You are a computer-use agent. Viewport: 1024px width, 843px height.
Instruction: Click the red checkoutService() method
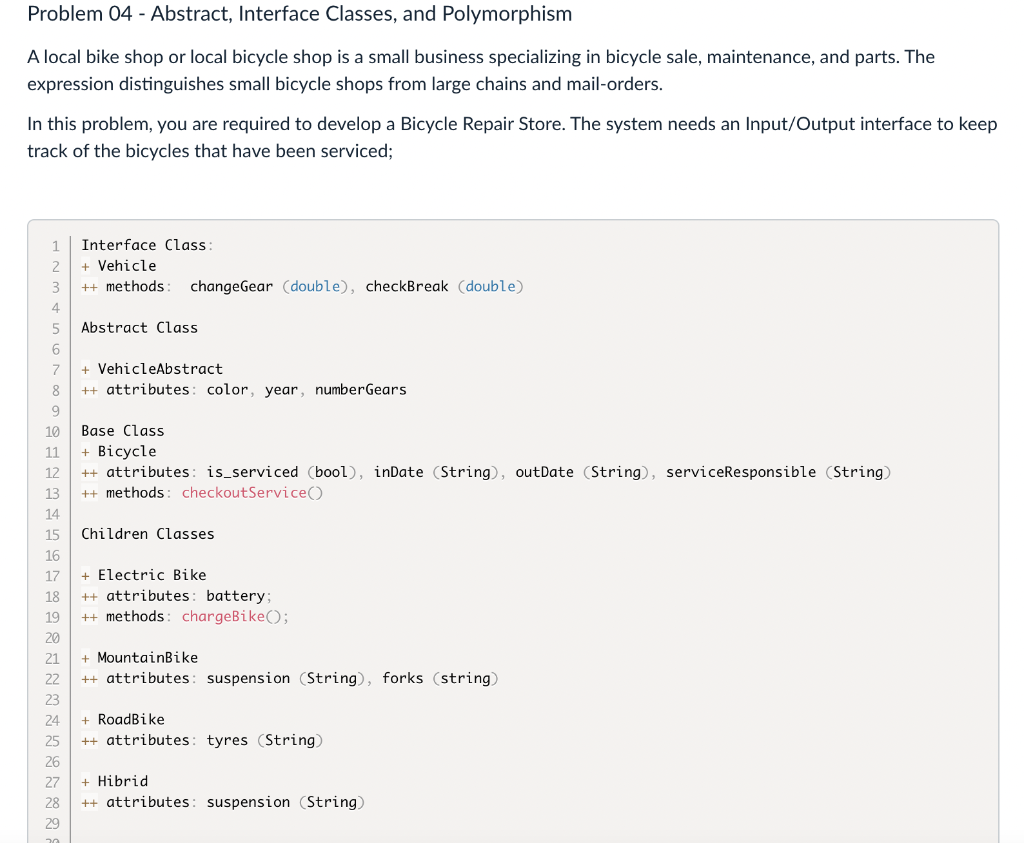tap(252, 493)
